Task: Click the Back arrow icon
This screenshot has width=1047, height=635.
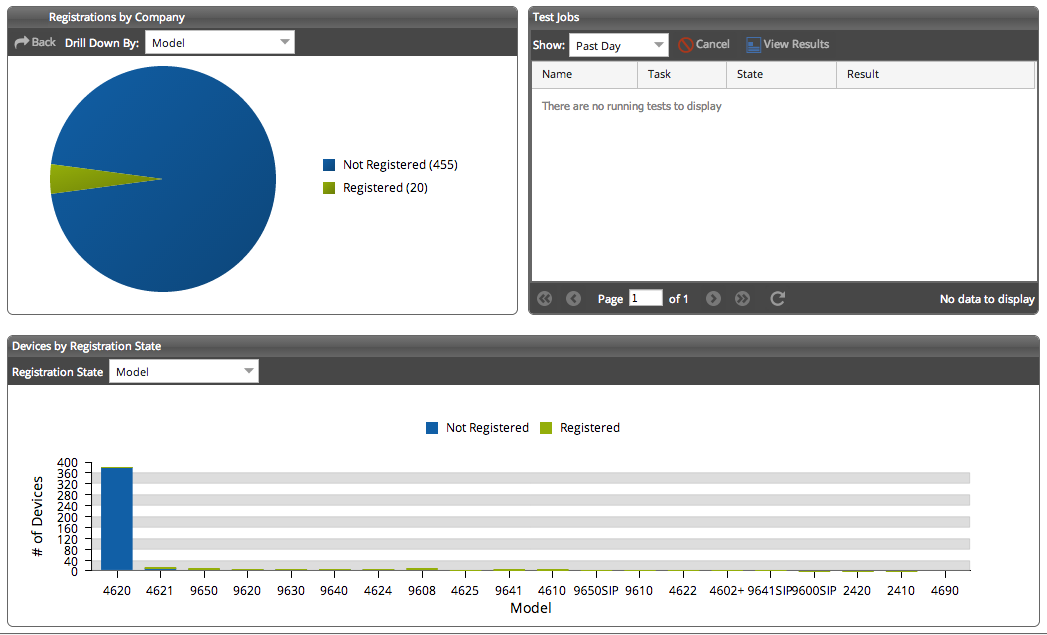Action: (x=21, y=43)
